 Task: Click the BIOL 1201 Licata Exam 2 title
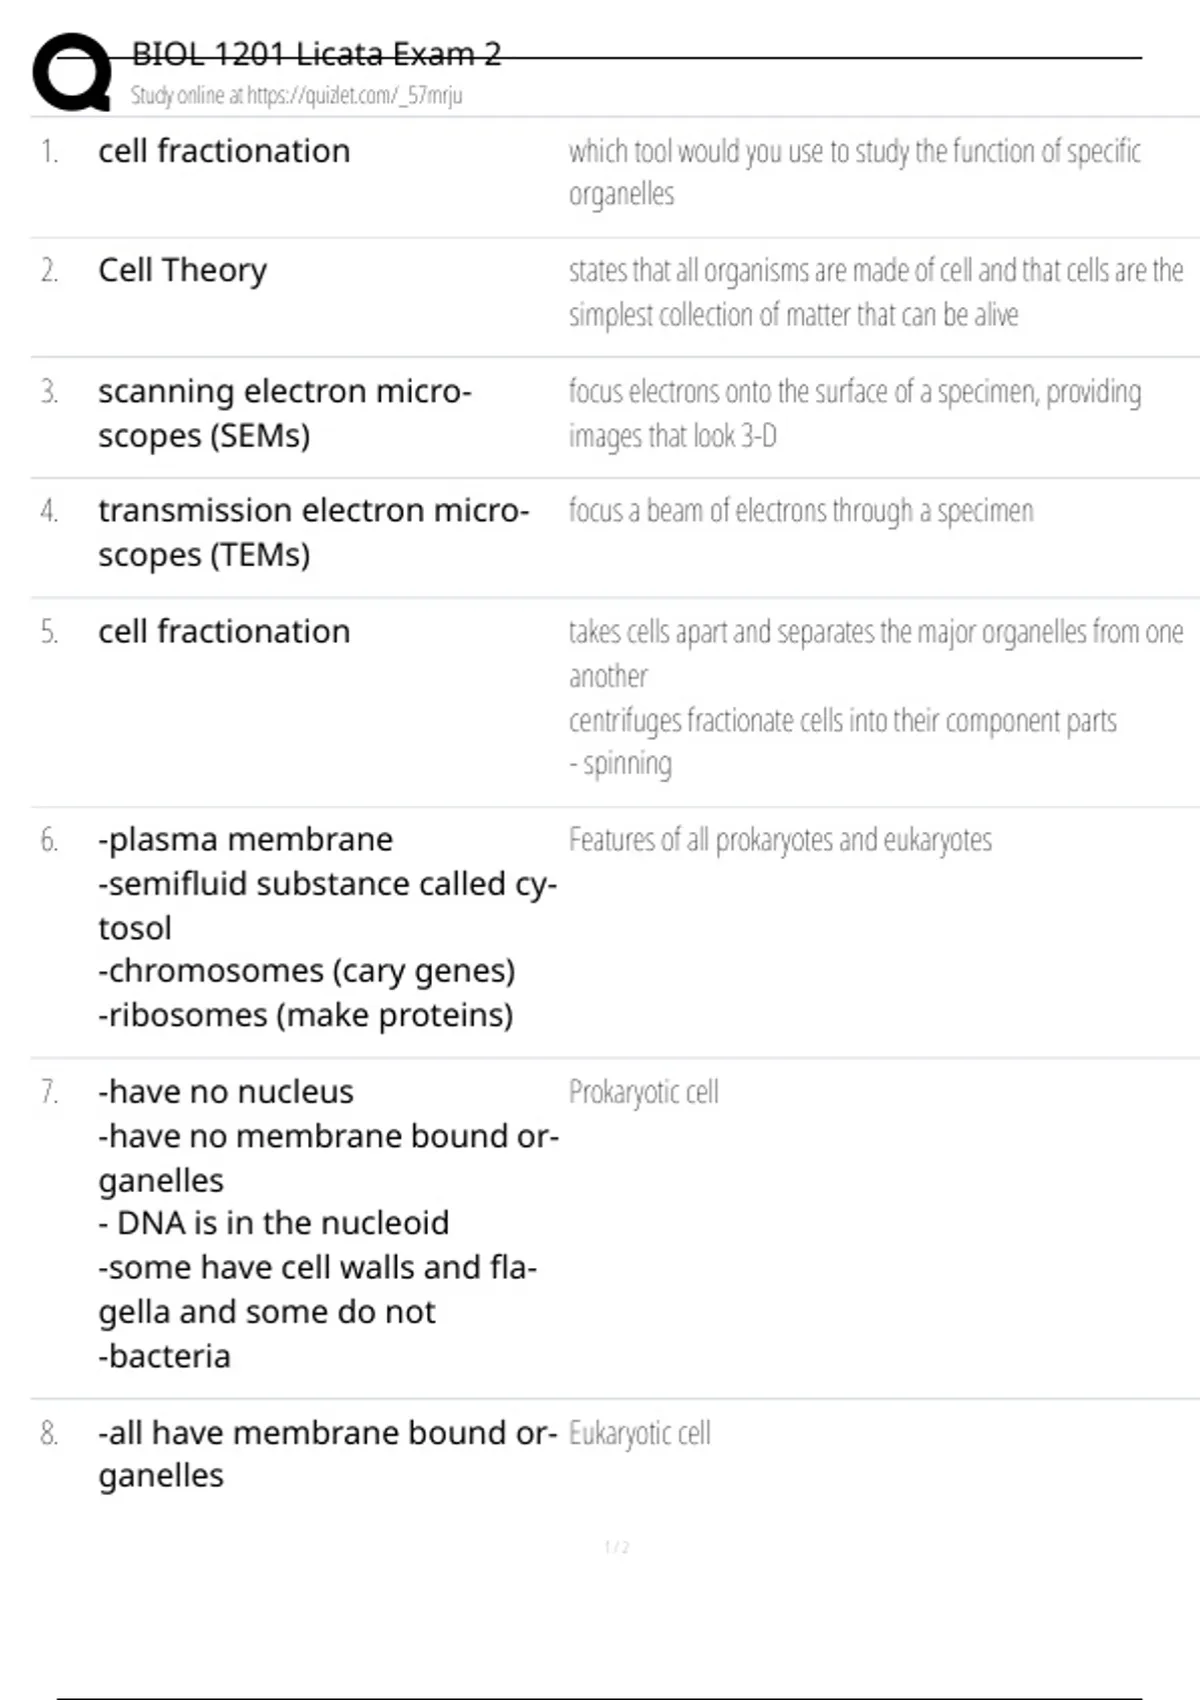point(316,54)
